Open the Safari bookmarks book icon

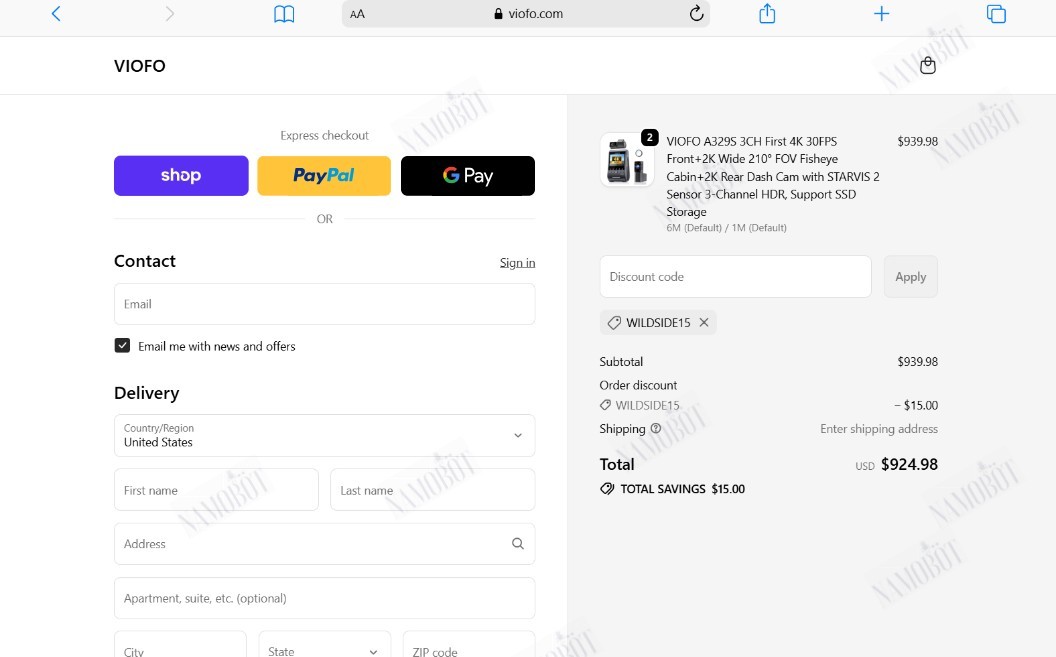[284, 13]
